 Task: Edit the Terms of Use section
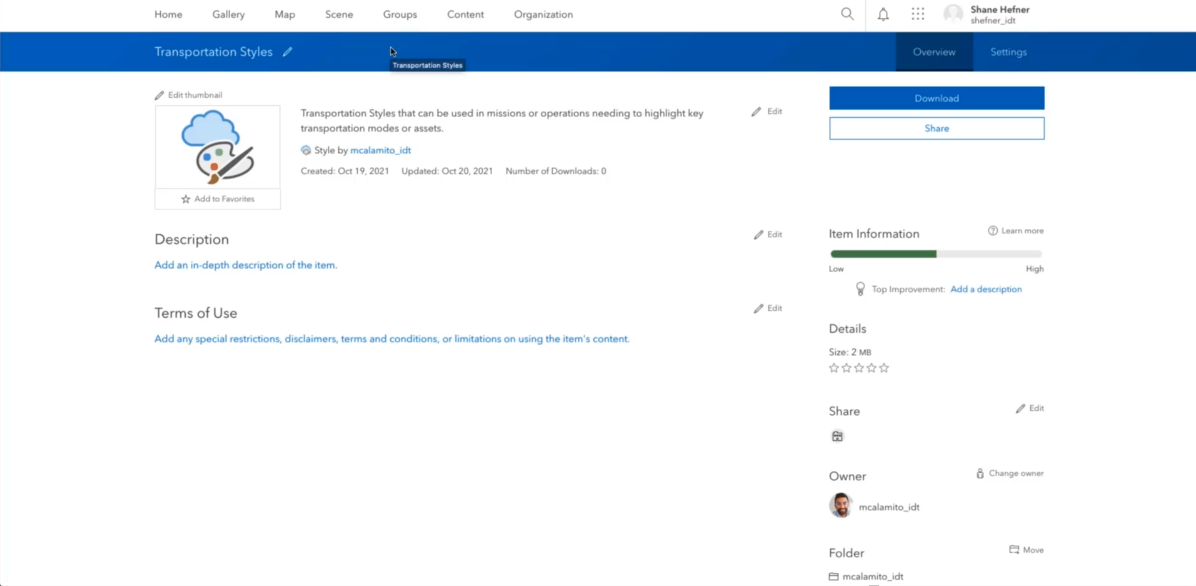[x=767, y=308]
